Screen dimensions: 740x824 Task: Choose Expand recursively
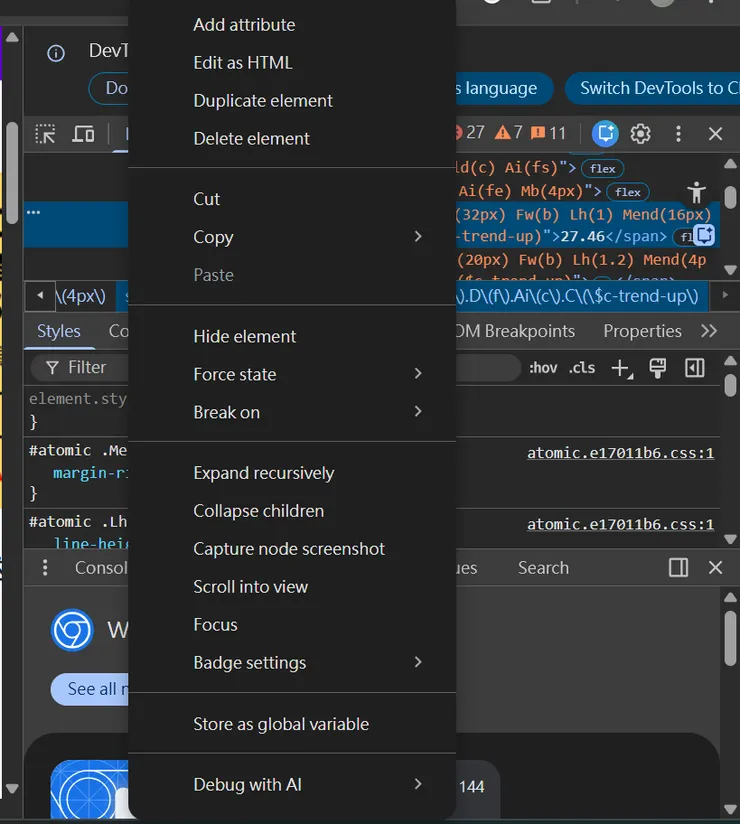pyautogui.click(x=292, y=473)
